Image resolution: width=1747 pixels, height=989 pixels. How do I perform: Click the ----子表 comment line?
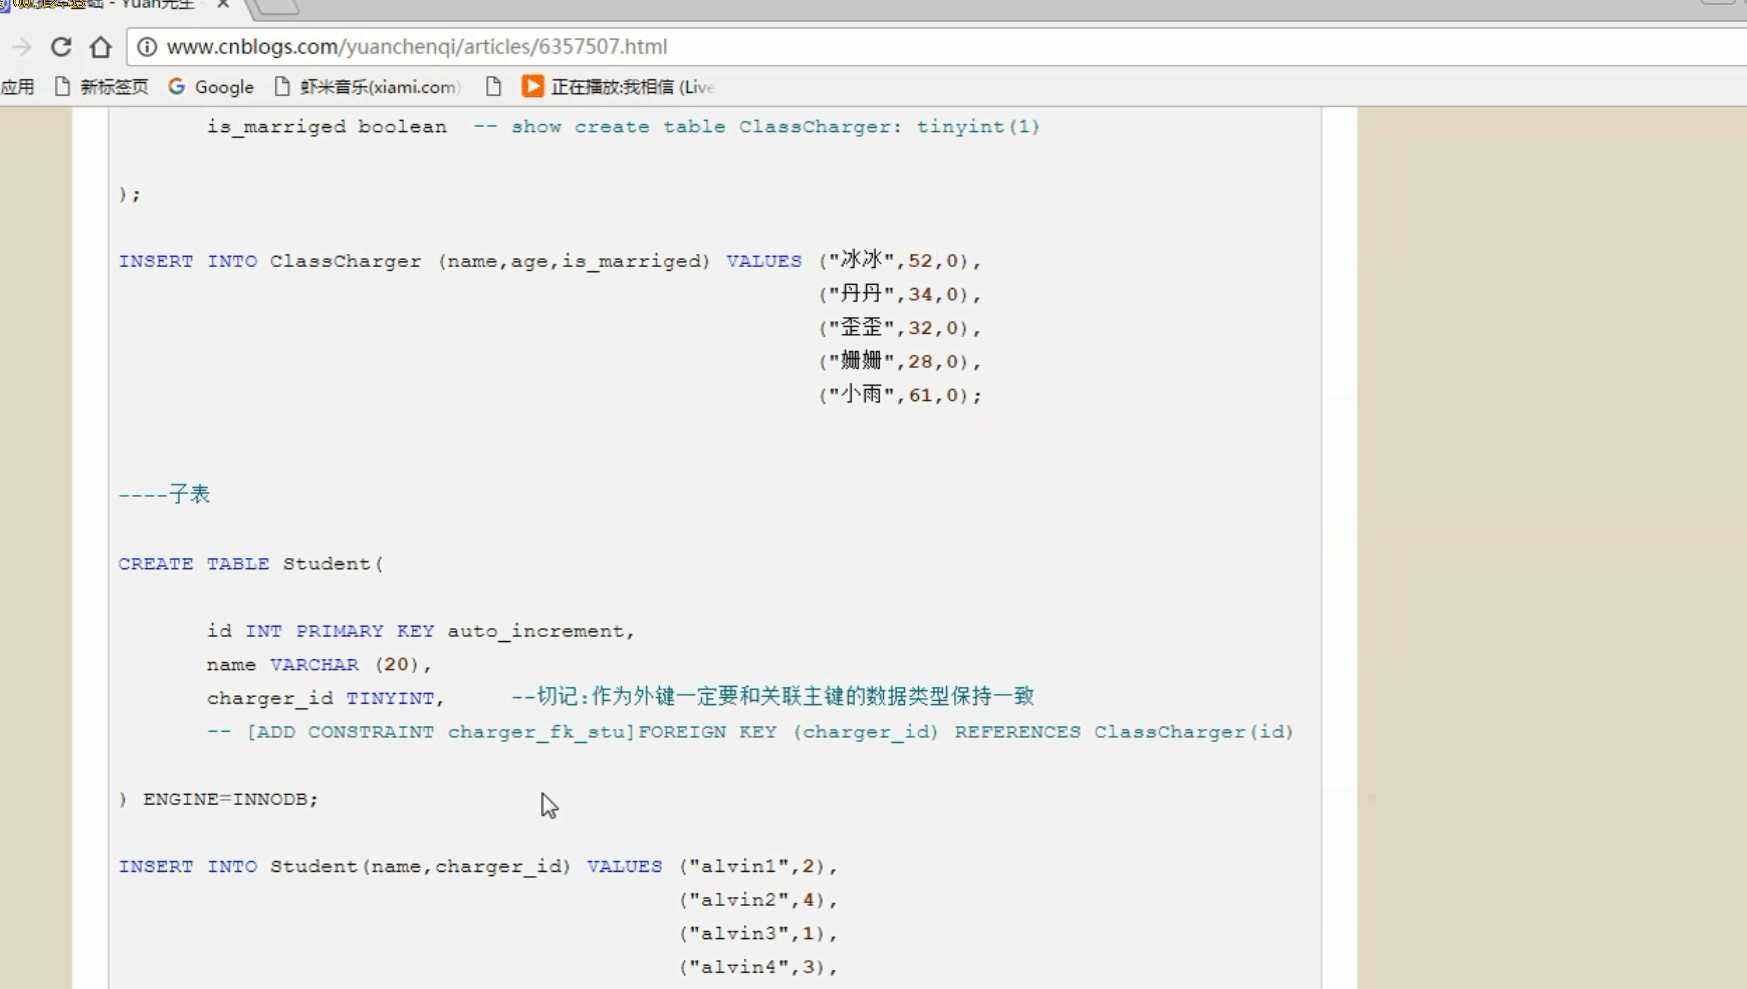[164, 494]
